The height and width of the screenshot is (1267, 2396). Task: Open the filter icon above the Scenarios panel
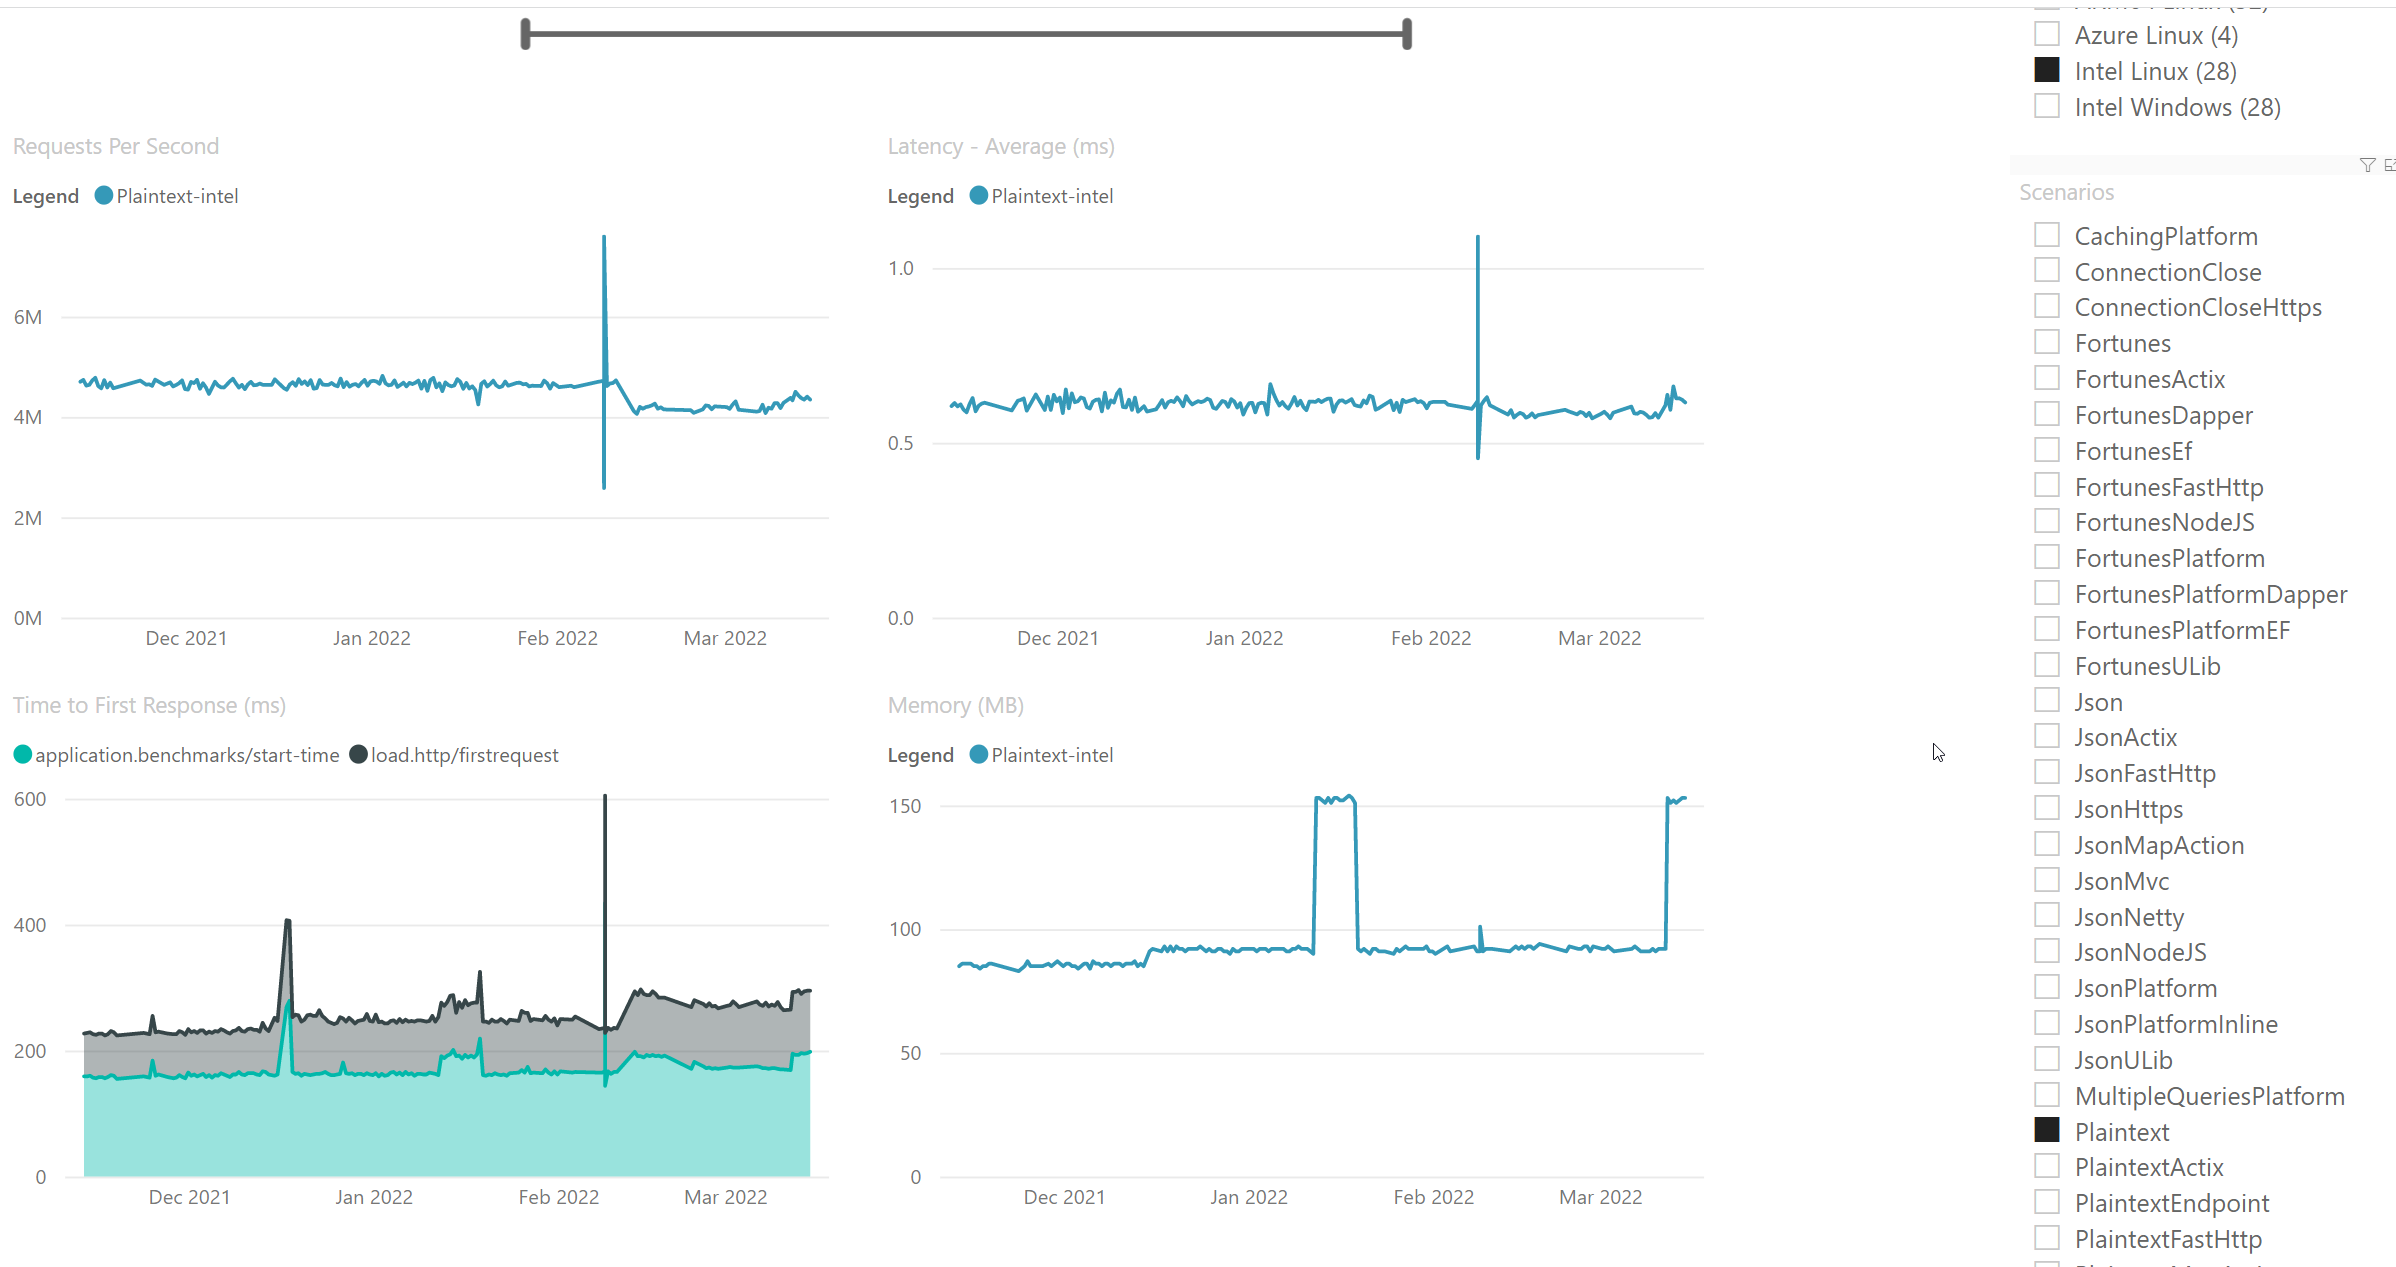pos(2367,165)
